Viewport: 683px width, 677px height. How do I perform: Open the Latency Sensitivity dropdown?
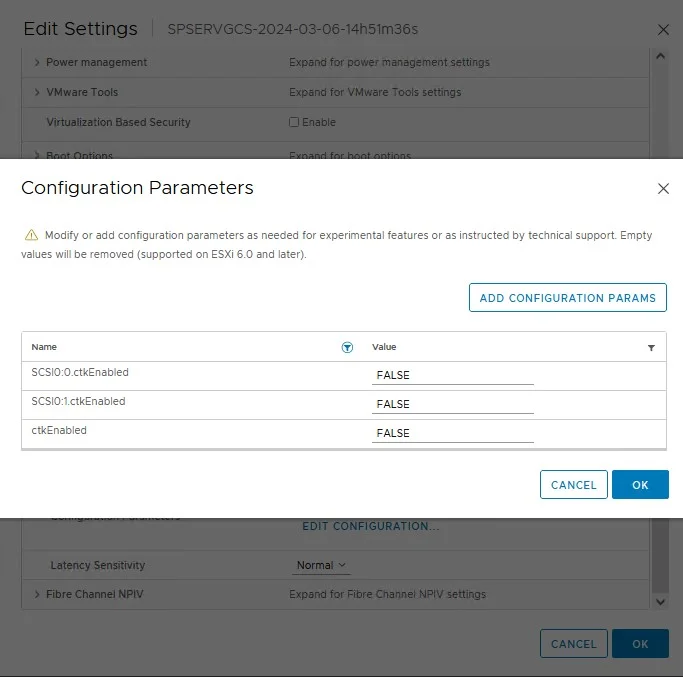click(x=321, y=565)
